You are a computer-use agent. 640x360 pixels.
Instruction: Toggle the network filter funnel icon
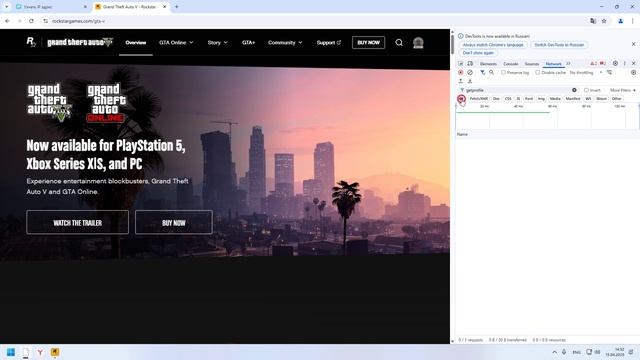[482, 72]
